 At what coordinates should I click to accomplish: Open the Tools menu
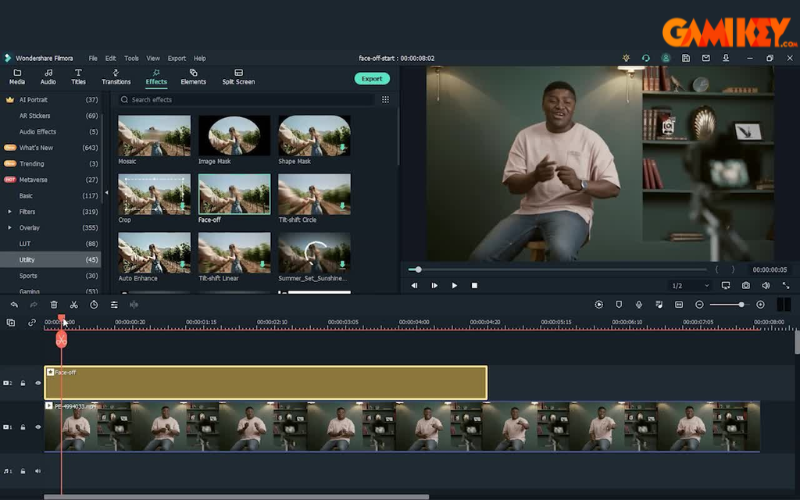point(131,58)
